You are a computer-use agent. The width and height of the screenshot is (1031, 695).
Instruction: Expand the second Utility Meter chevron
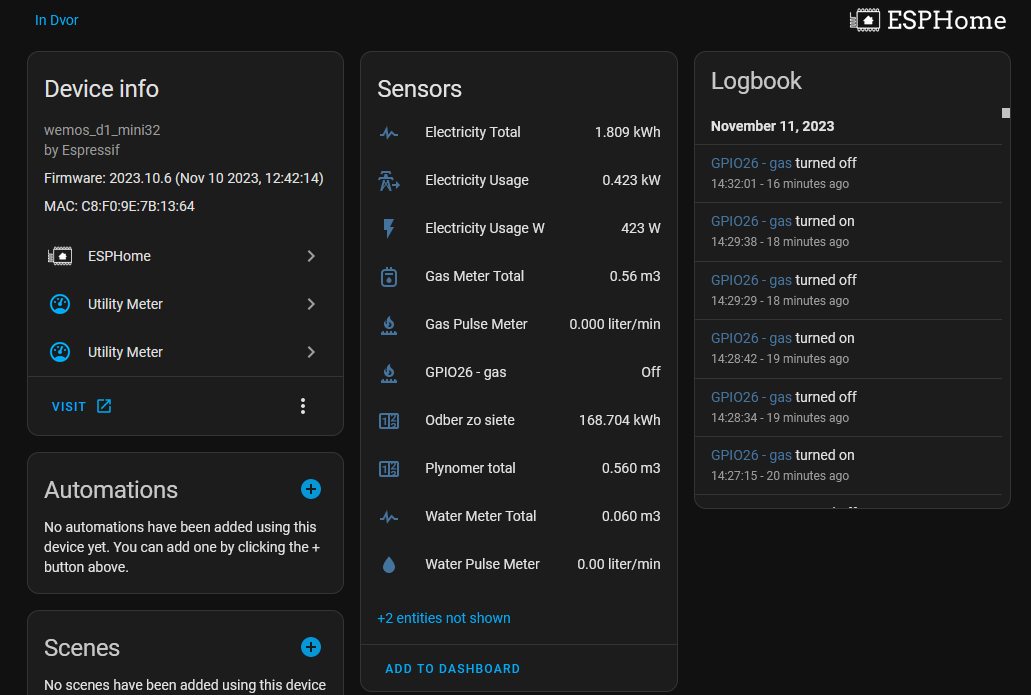click(311, 352)
